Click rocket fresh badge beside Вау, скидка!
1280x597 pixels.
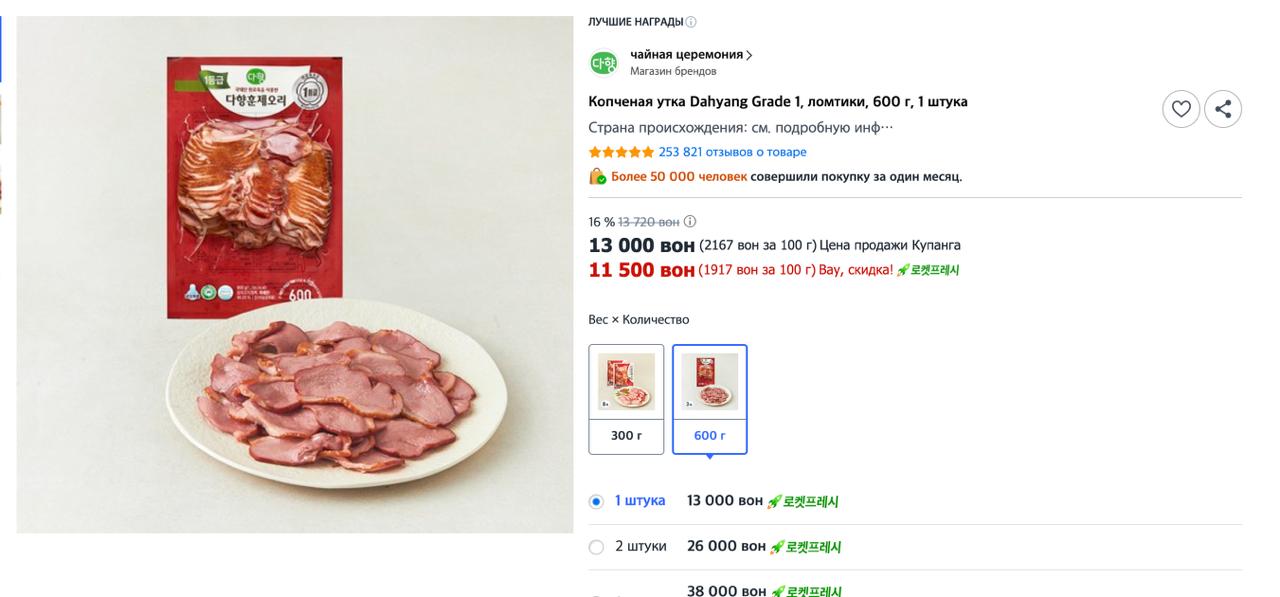928,270
